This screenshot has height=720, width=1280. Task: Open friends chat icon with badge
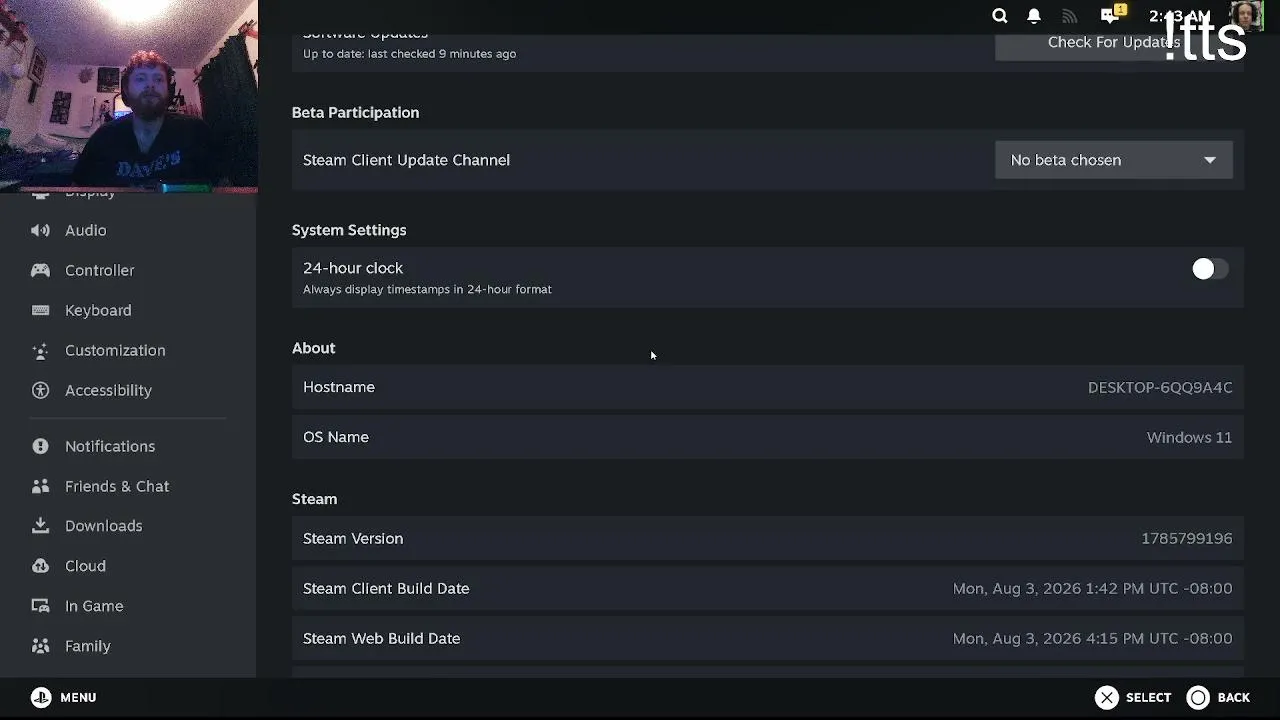[x=1112, y=14]
